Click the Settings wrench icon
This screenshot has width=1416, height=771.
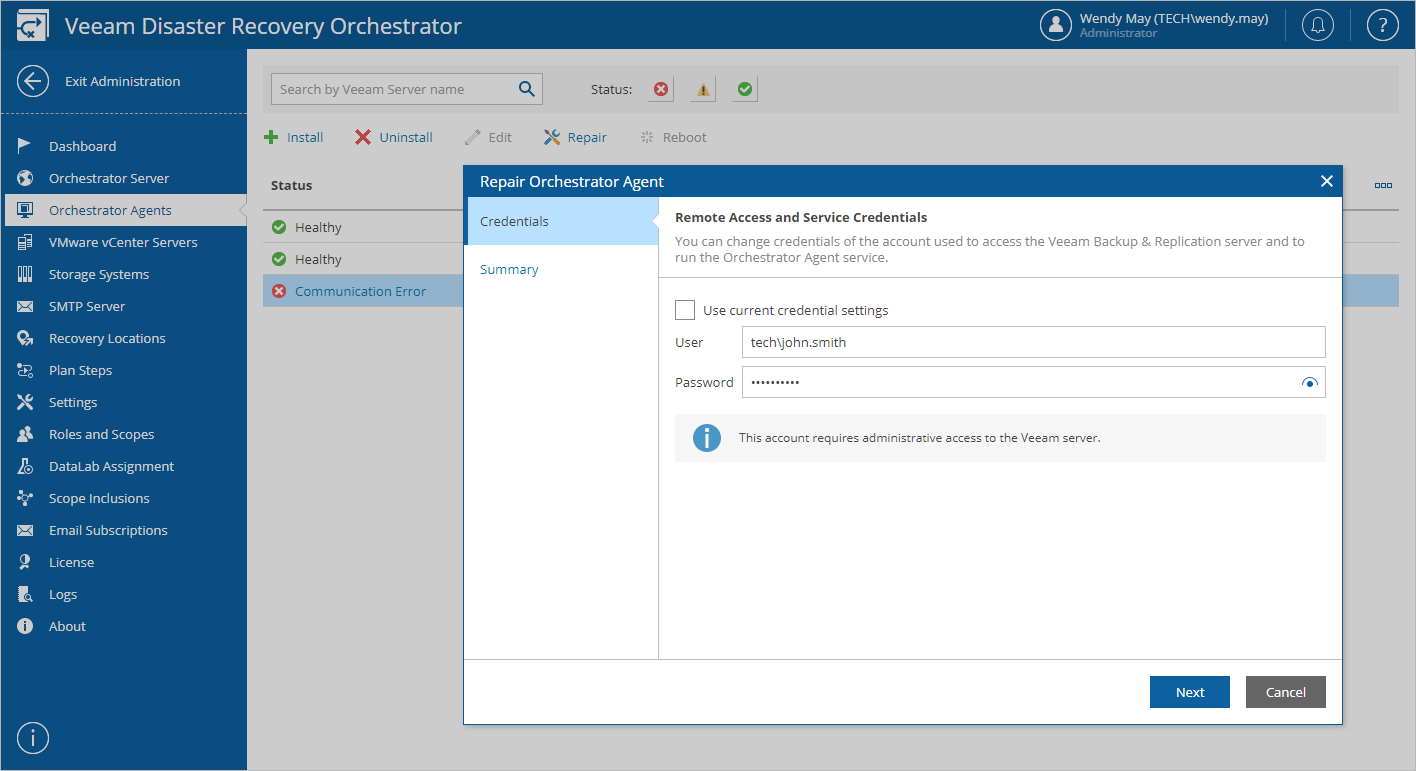pyautogui.click(x=26, y=402)
